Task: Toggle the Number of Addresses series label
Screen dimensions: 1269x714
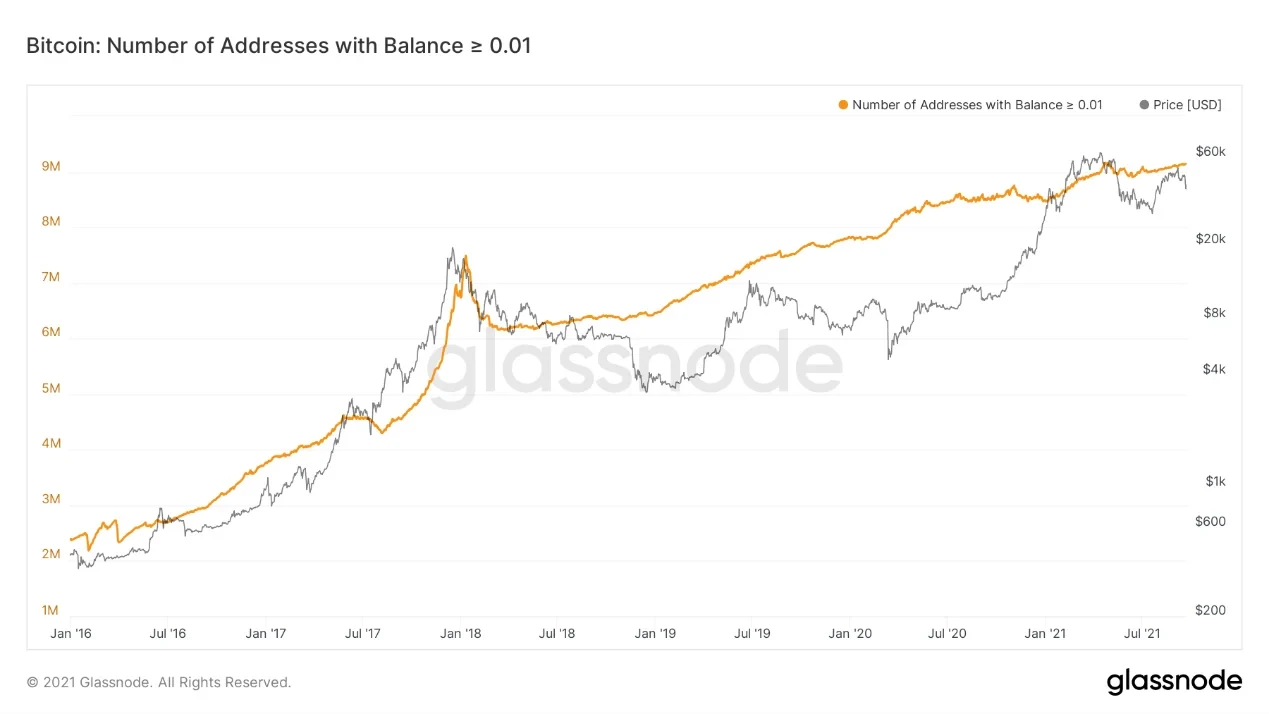Action: 977,105
